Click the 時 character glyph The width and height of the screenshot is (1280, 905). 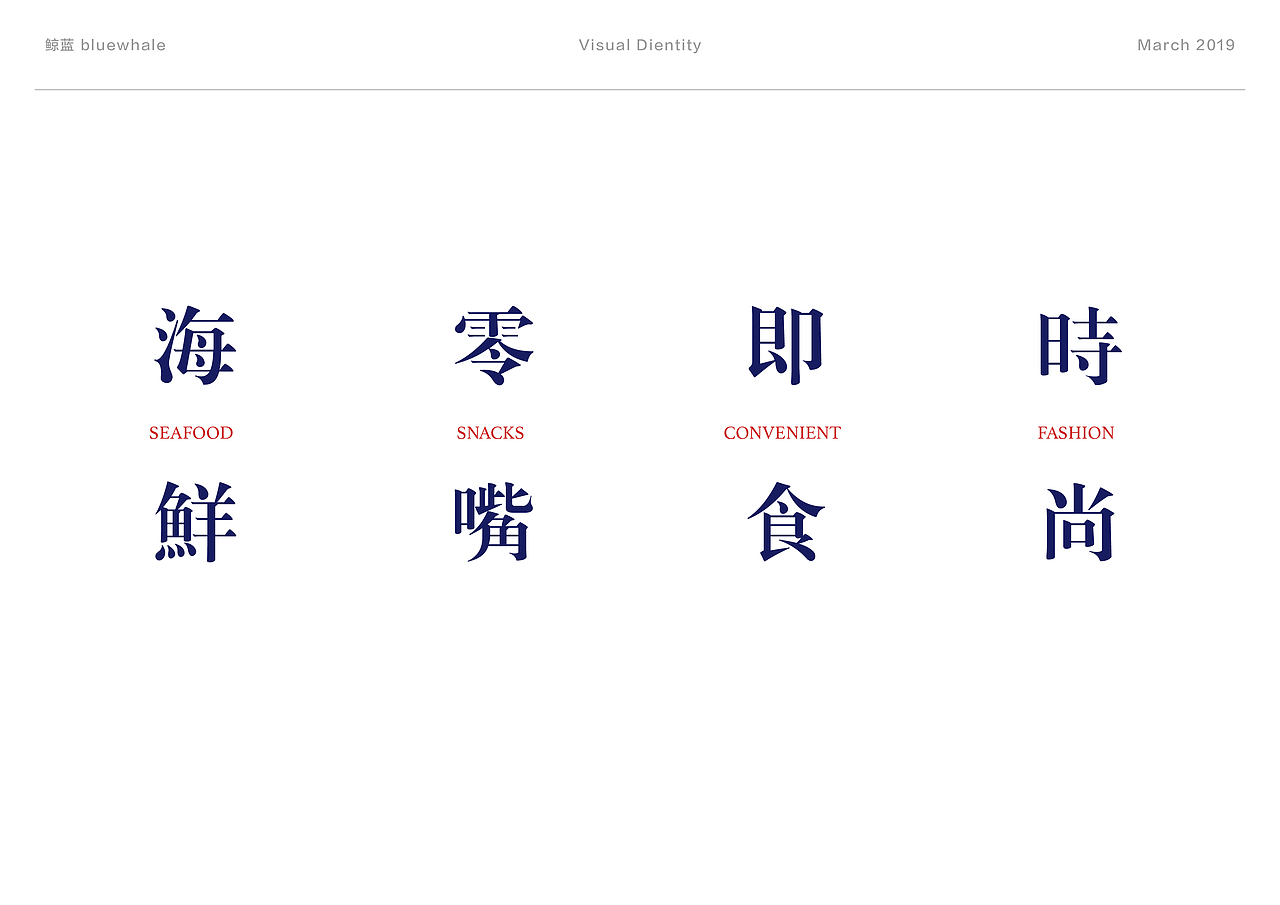tap(1077, 345)
